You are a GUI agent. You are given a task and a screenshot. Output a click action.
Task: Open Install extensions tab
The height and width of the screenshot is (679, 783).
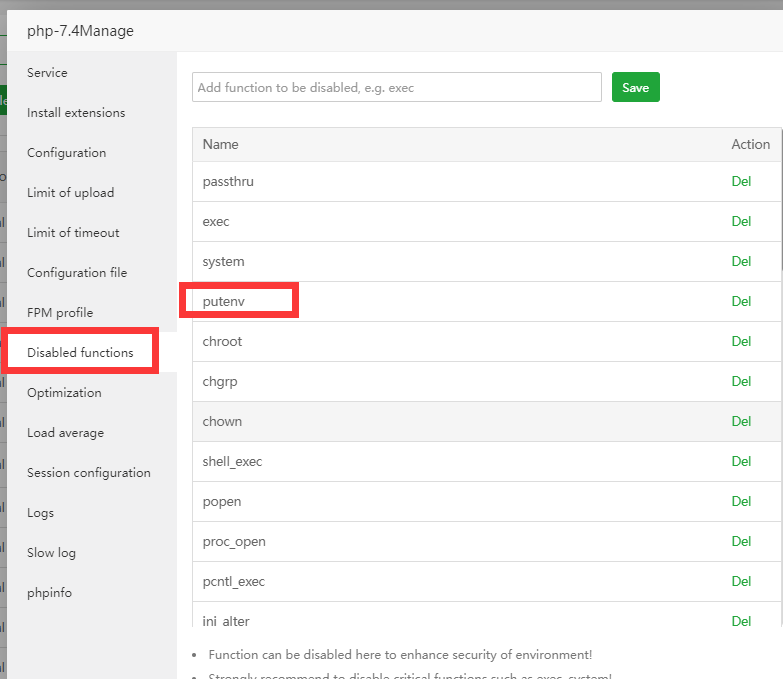76,113
